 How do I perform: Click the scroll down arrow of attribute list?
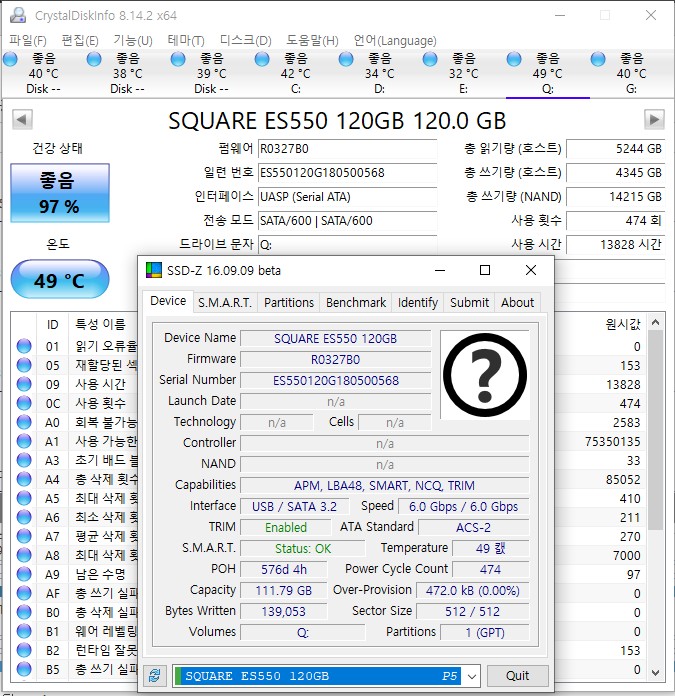tap(655, 672)
